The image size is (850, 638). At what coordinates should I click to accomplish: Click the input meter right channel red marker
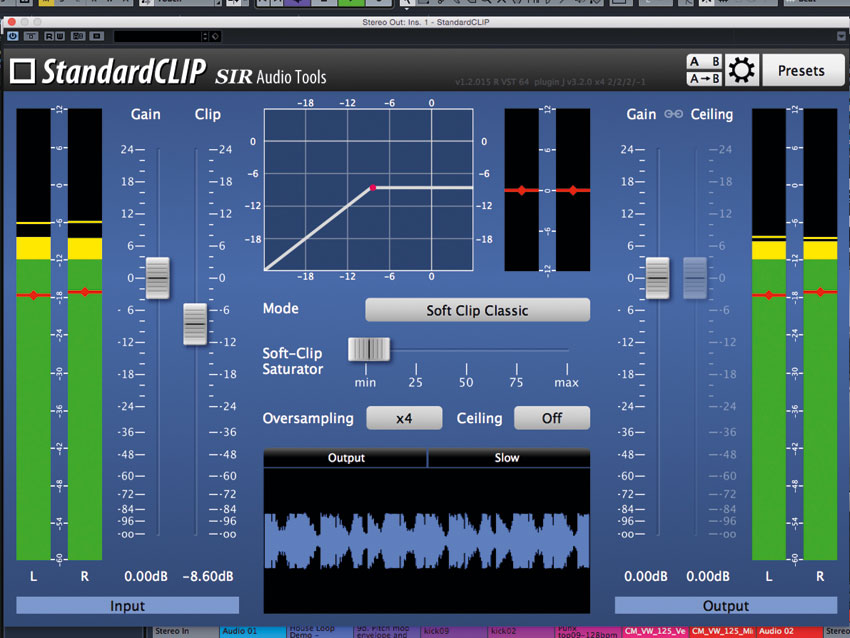pos(85,292)
